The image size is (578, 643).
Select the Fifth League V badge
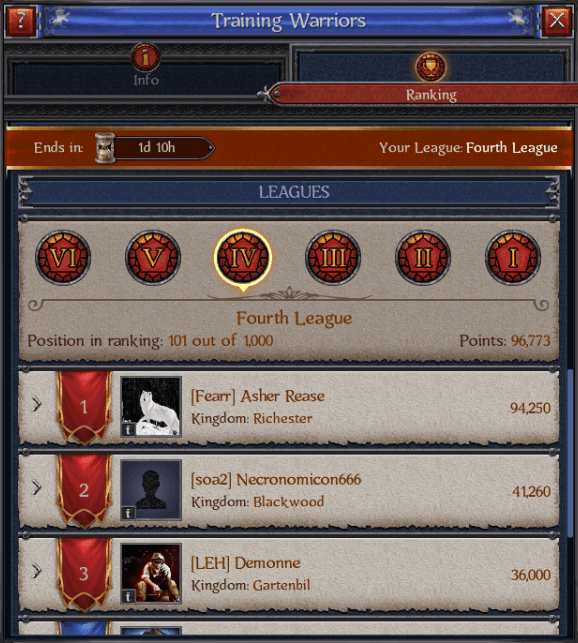[153, 258]
